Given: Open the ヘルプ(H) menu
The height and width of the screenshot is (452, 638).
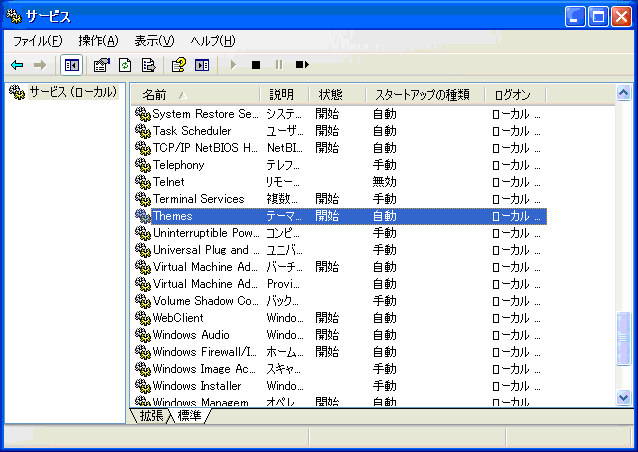Looking at the screenshot, I should pos(213,41).
